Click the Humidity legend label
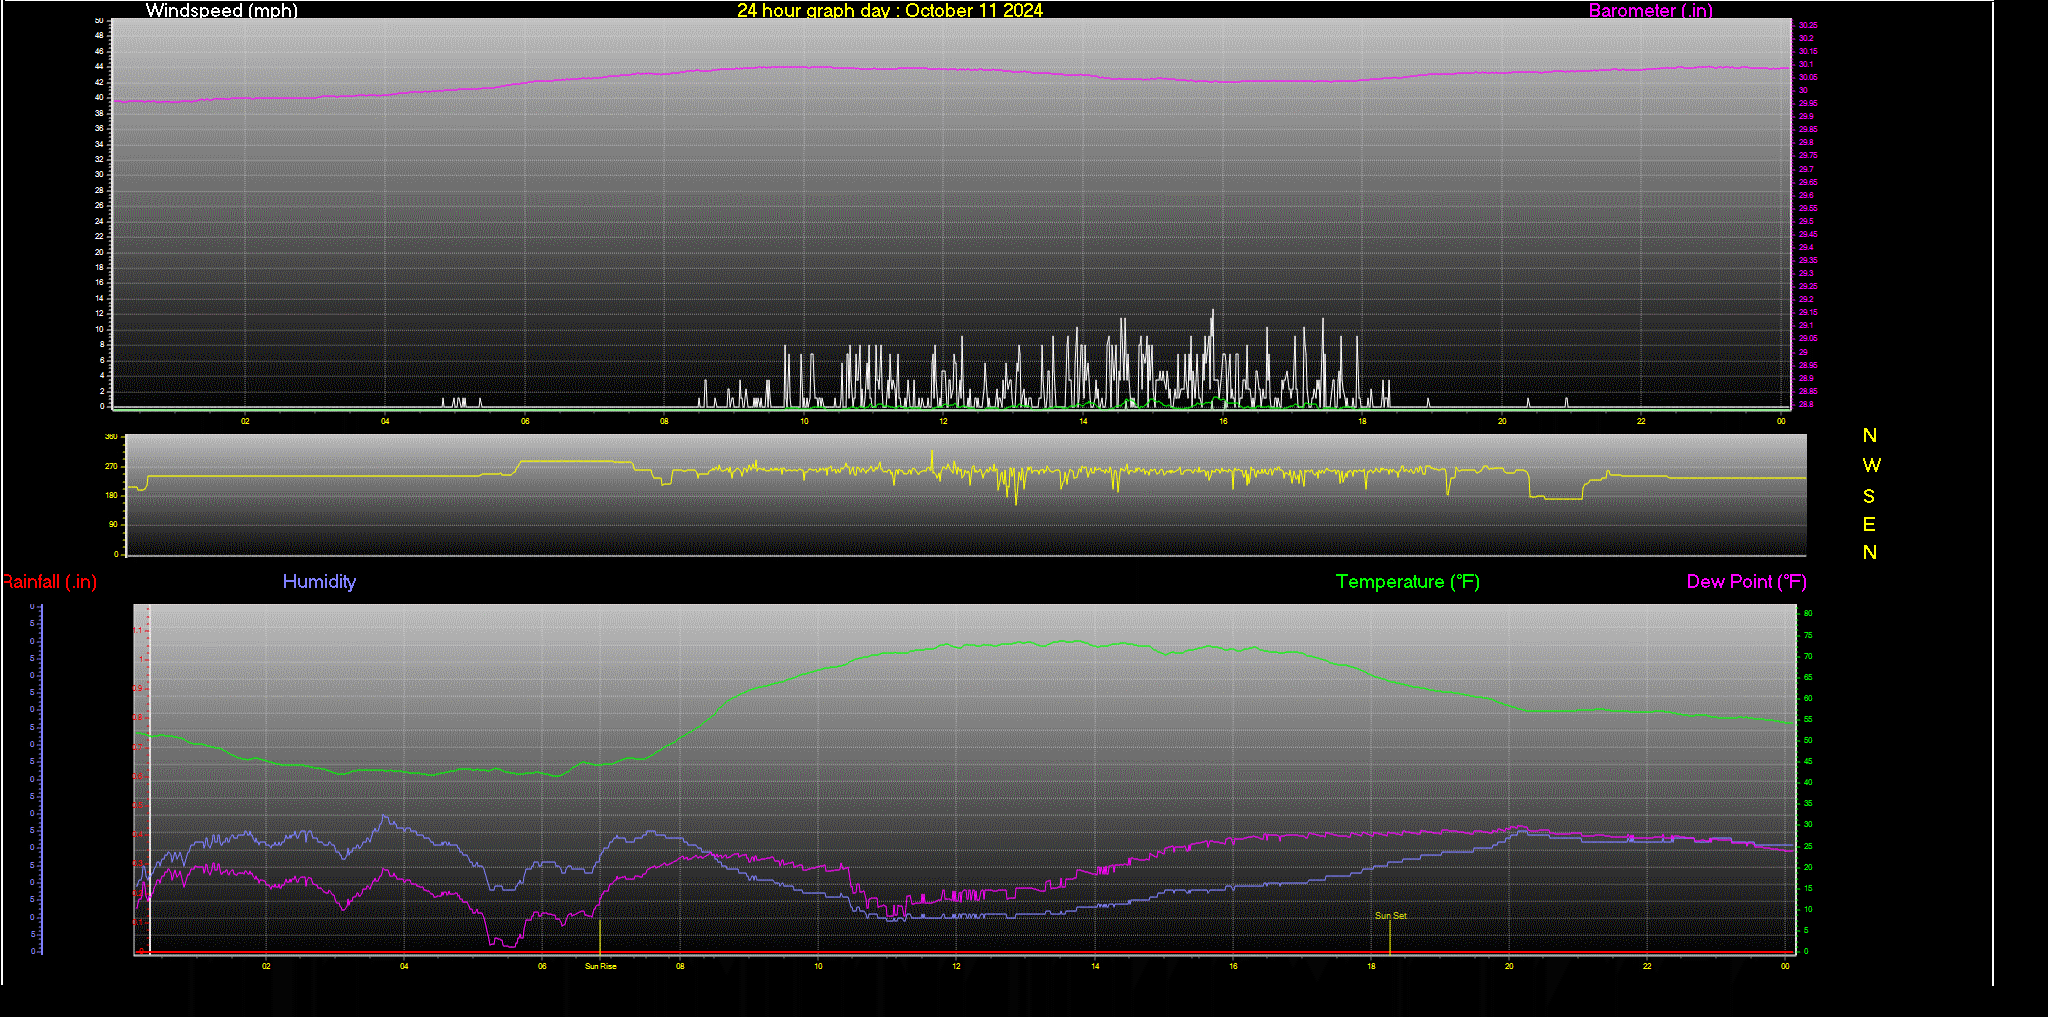The width and height of the screenshot is (2048, 1017). [x=319, y=581]
